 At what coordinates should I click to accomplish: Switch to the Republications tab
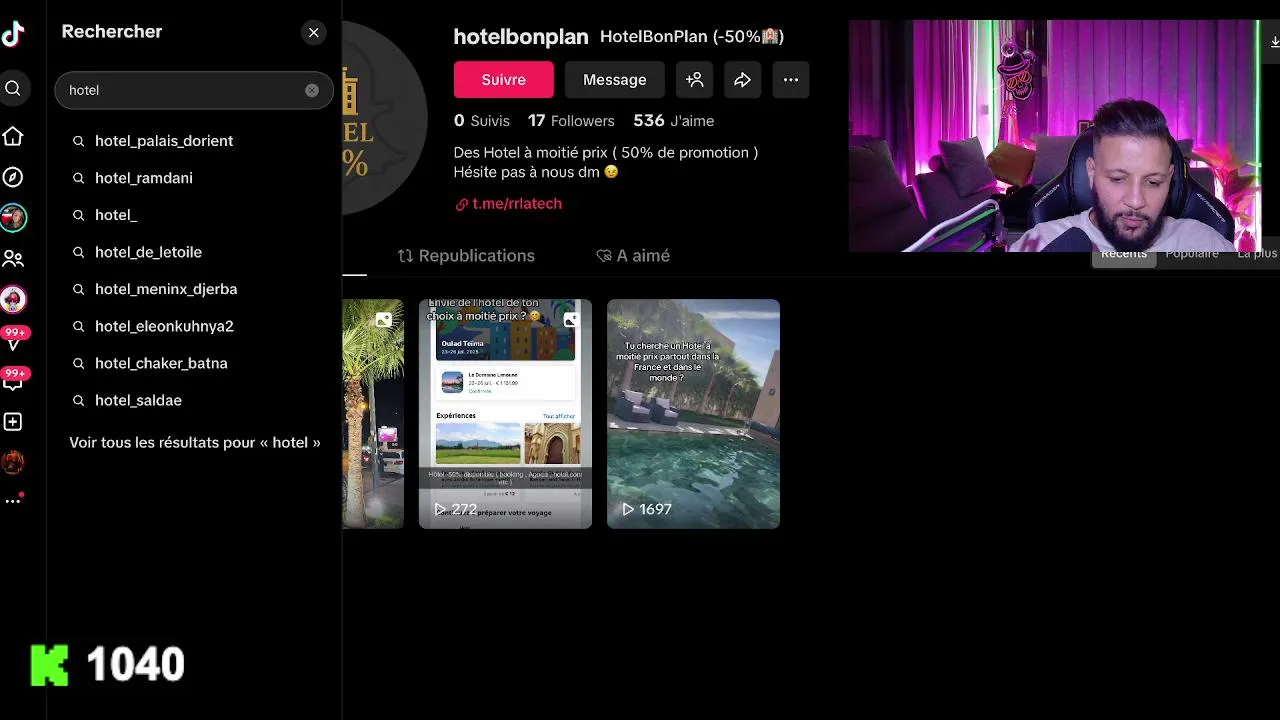(x=466, y=256)
